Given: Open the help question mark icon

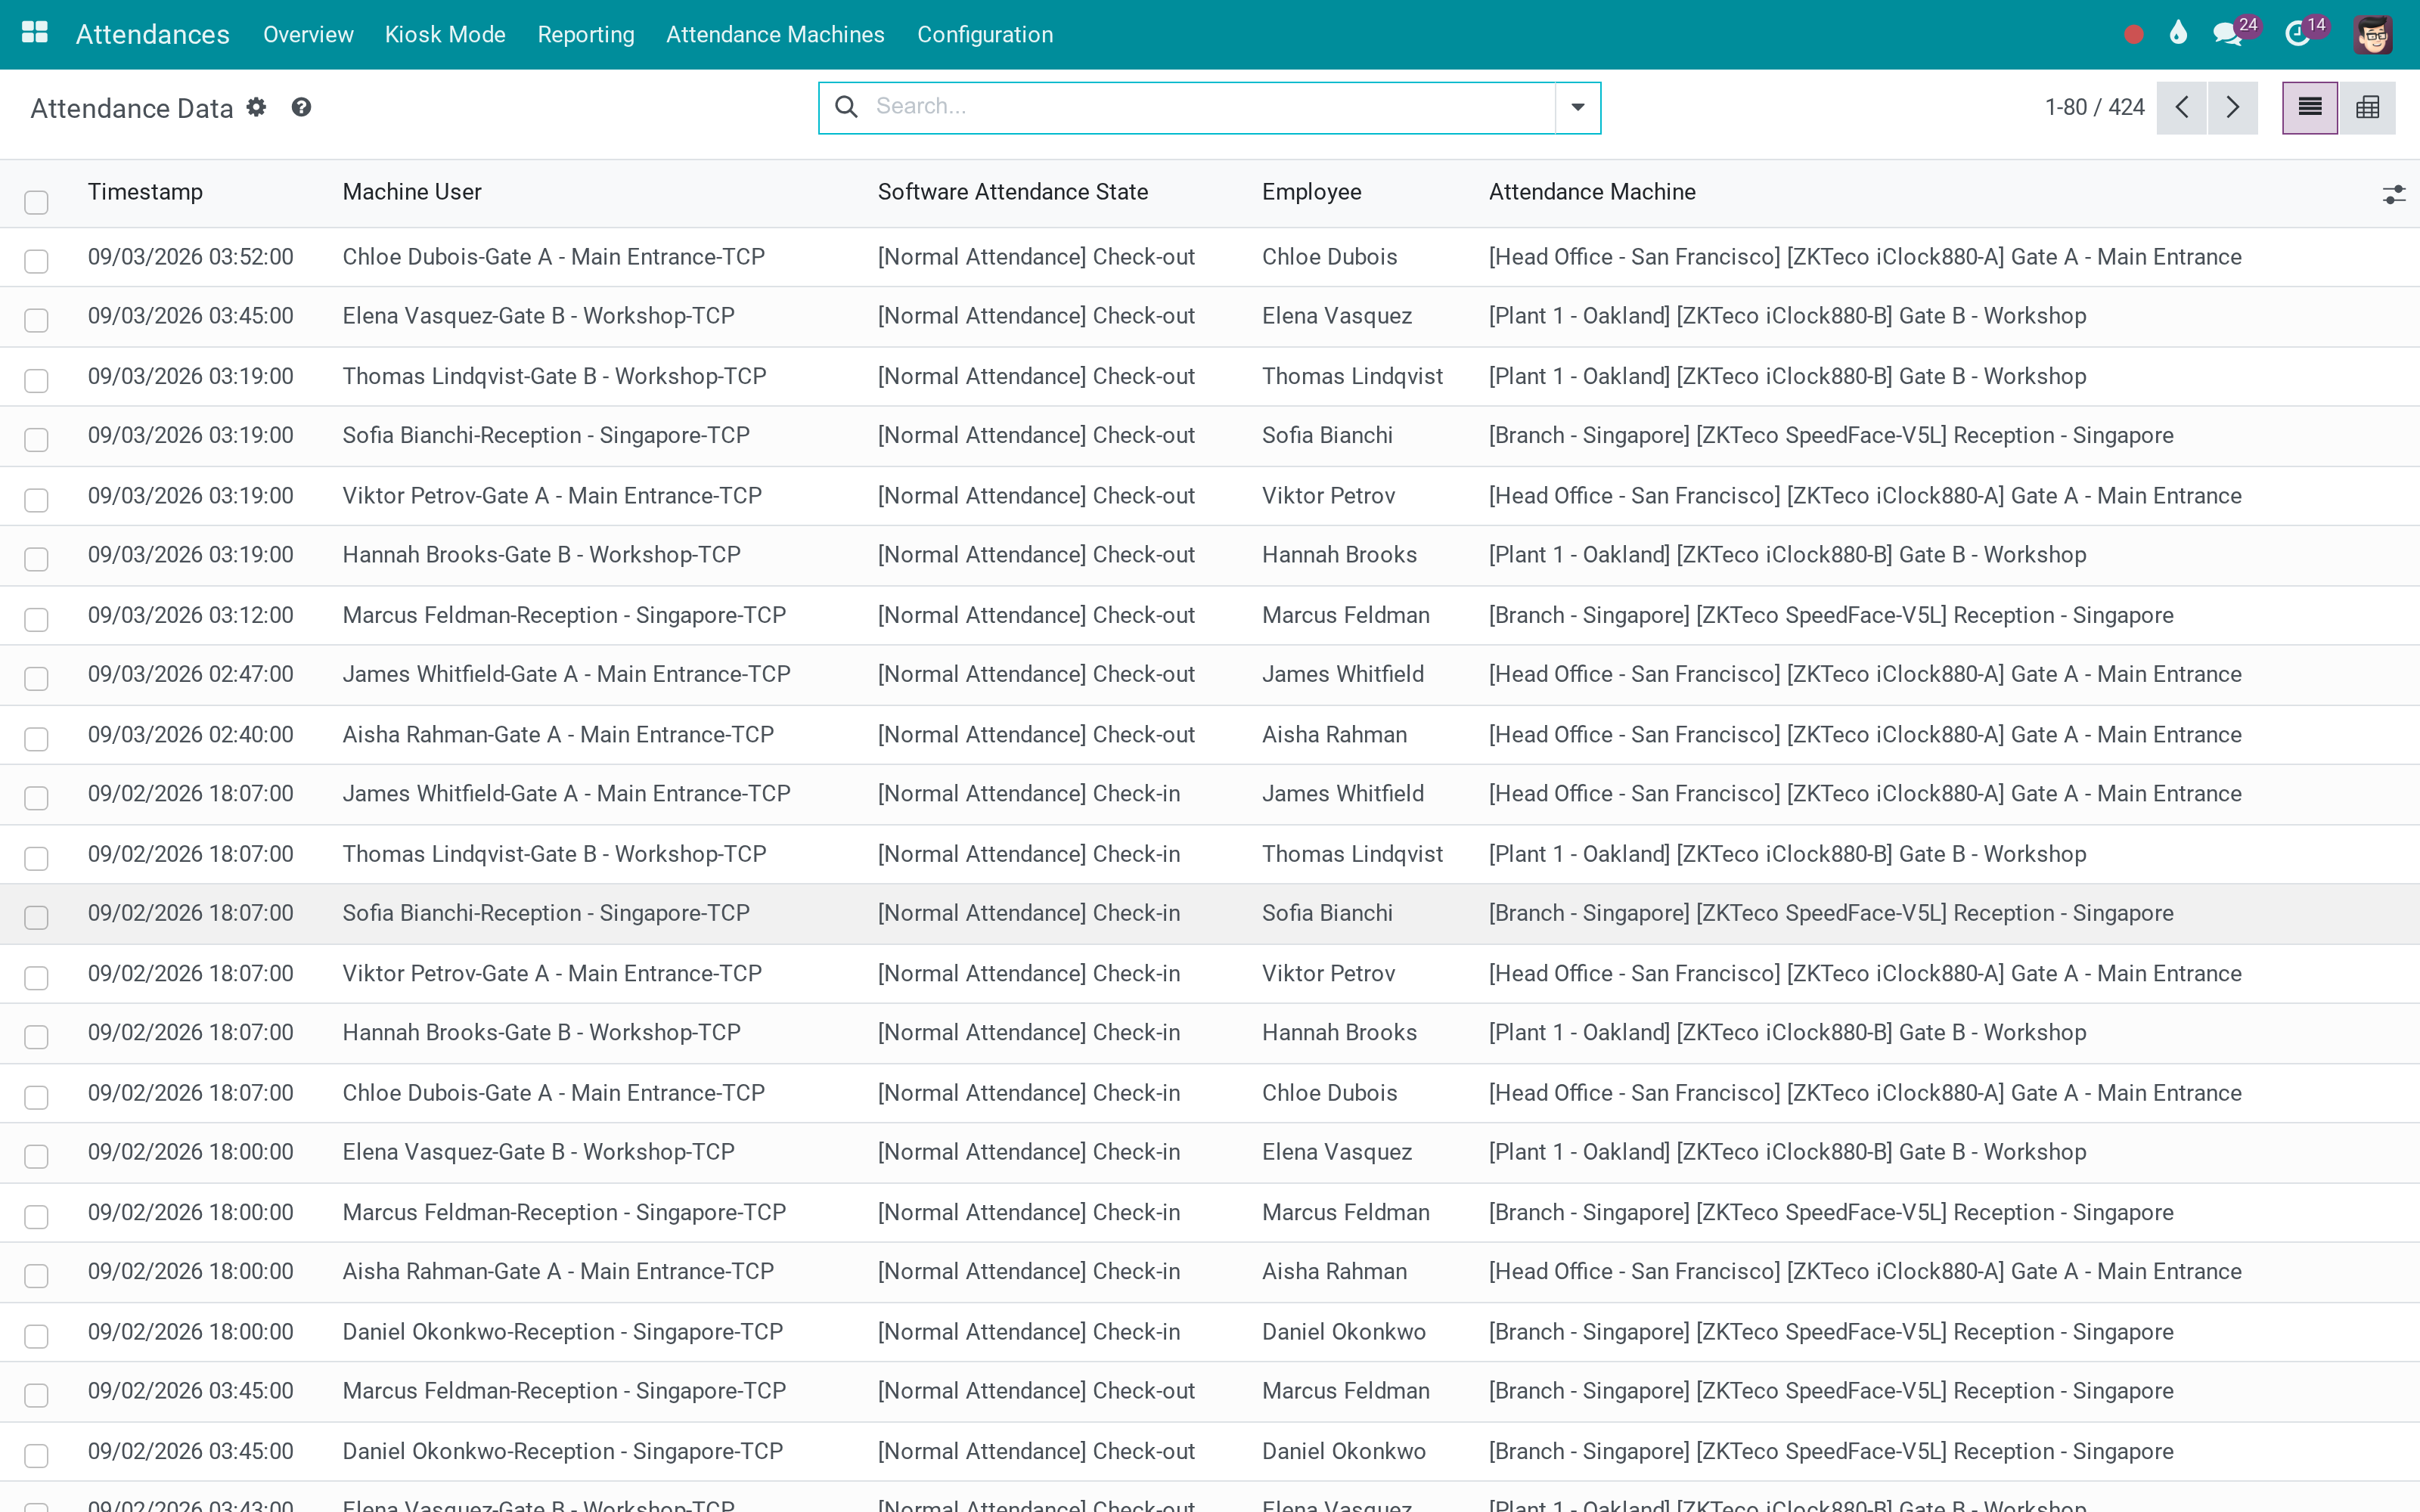Looking at the screenshot, I should (301, 107).
